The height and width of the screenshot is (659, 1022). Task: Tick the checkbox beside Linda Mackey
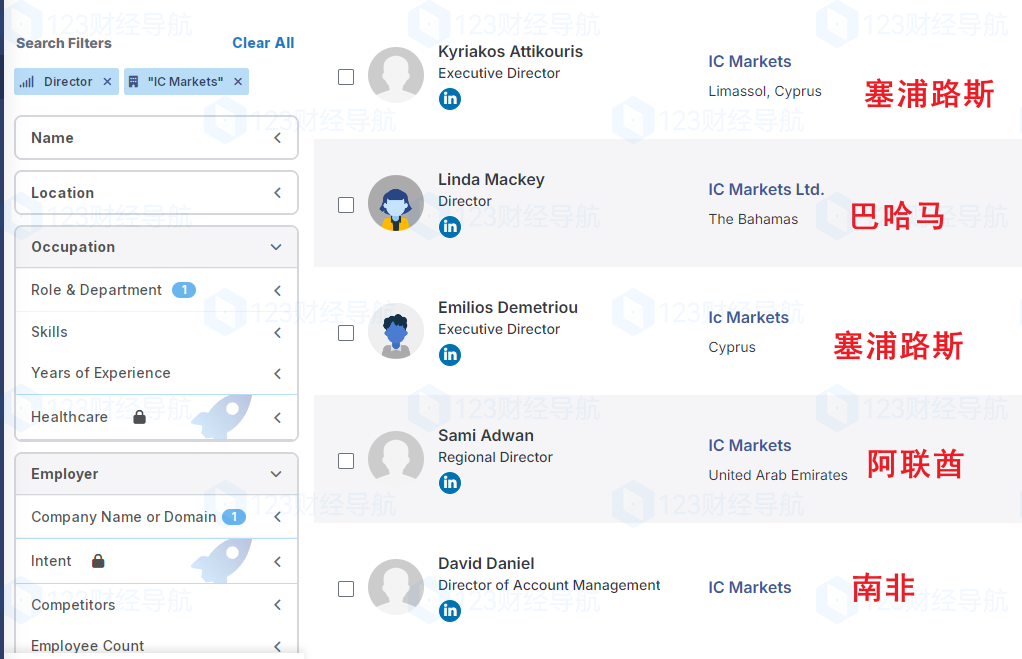[x=346, y=205]
